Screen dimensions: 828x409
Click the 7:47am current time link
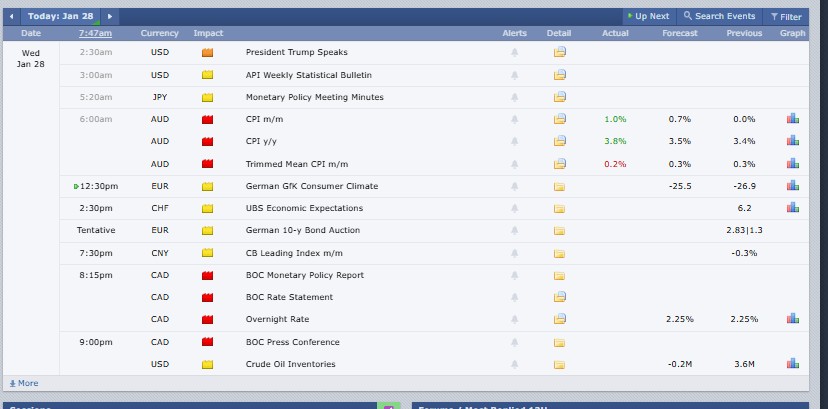(95, 33)
